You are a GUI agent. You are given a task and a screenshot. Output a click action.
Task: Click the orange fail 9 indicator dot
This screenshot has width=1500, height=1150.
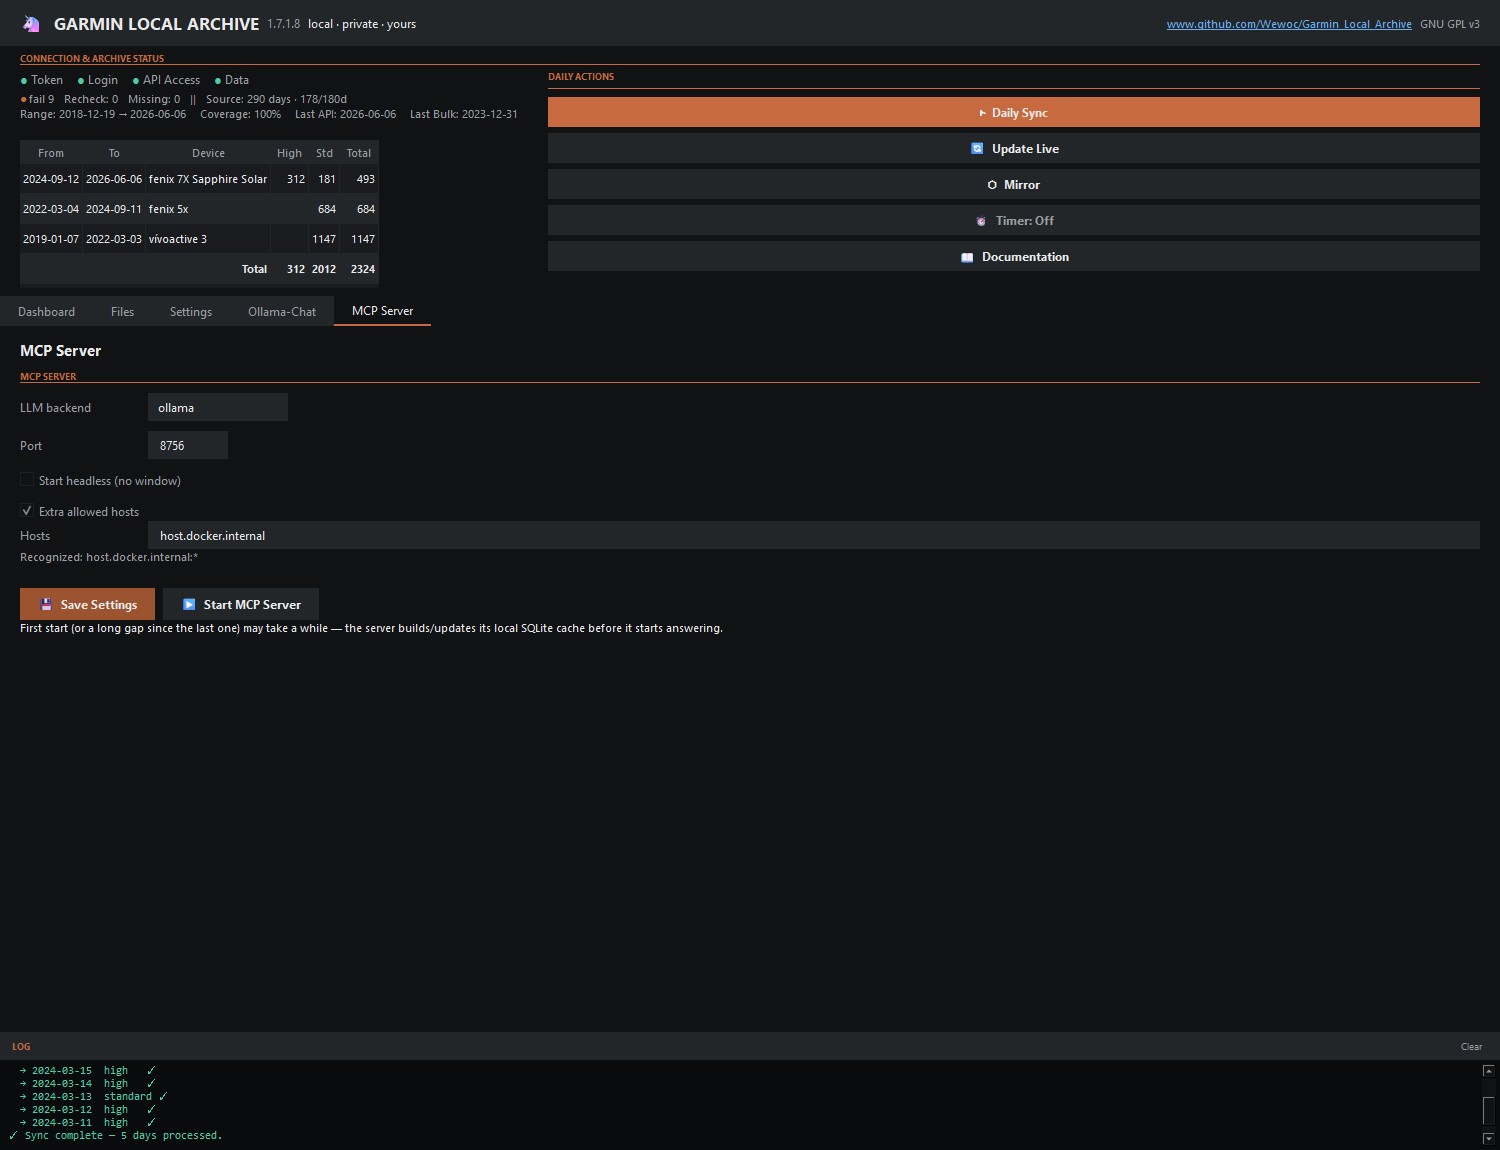pos(23,100)
